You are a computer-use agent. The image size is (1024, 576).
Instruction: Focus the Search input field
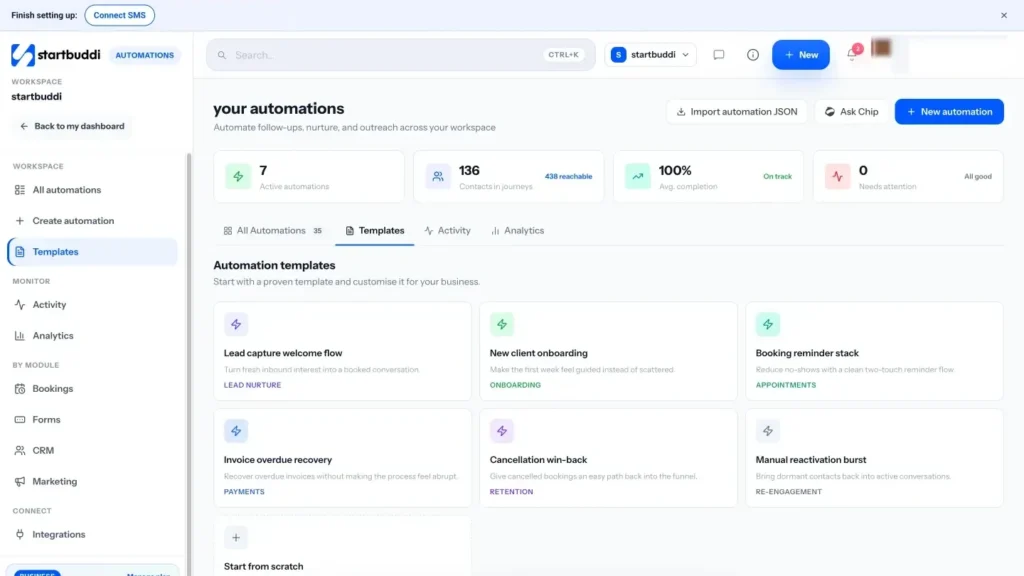[400, 55]
